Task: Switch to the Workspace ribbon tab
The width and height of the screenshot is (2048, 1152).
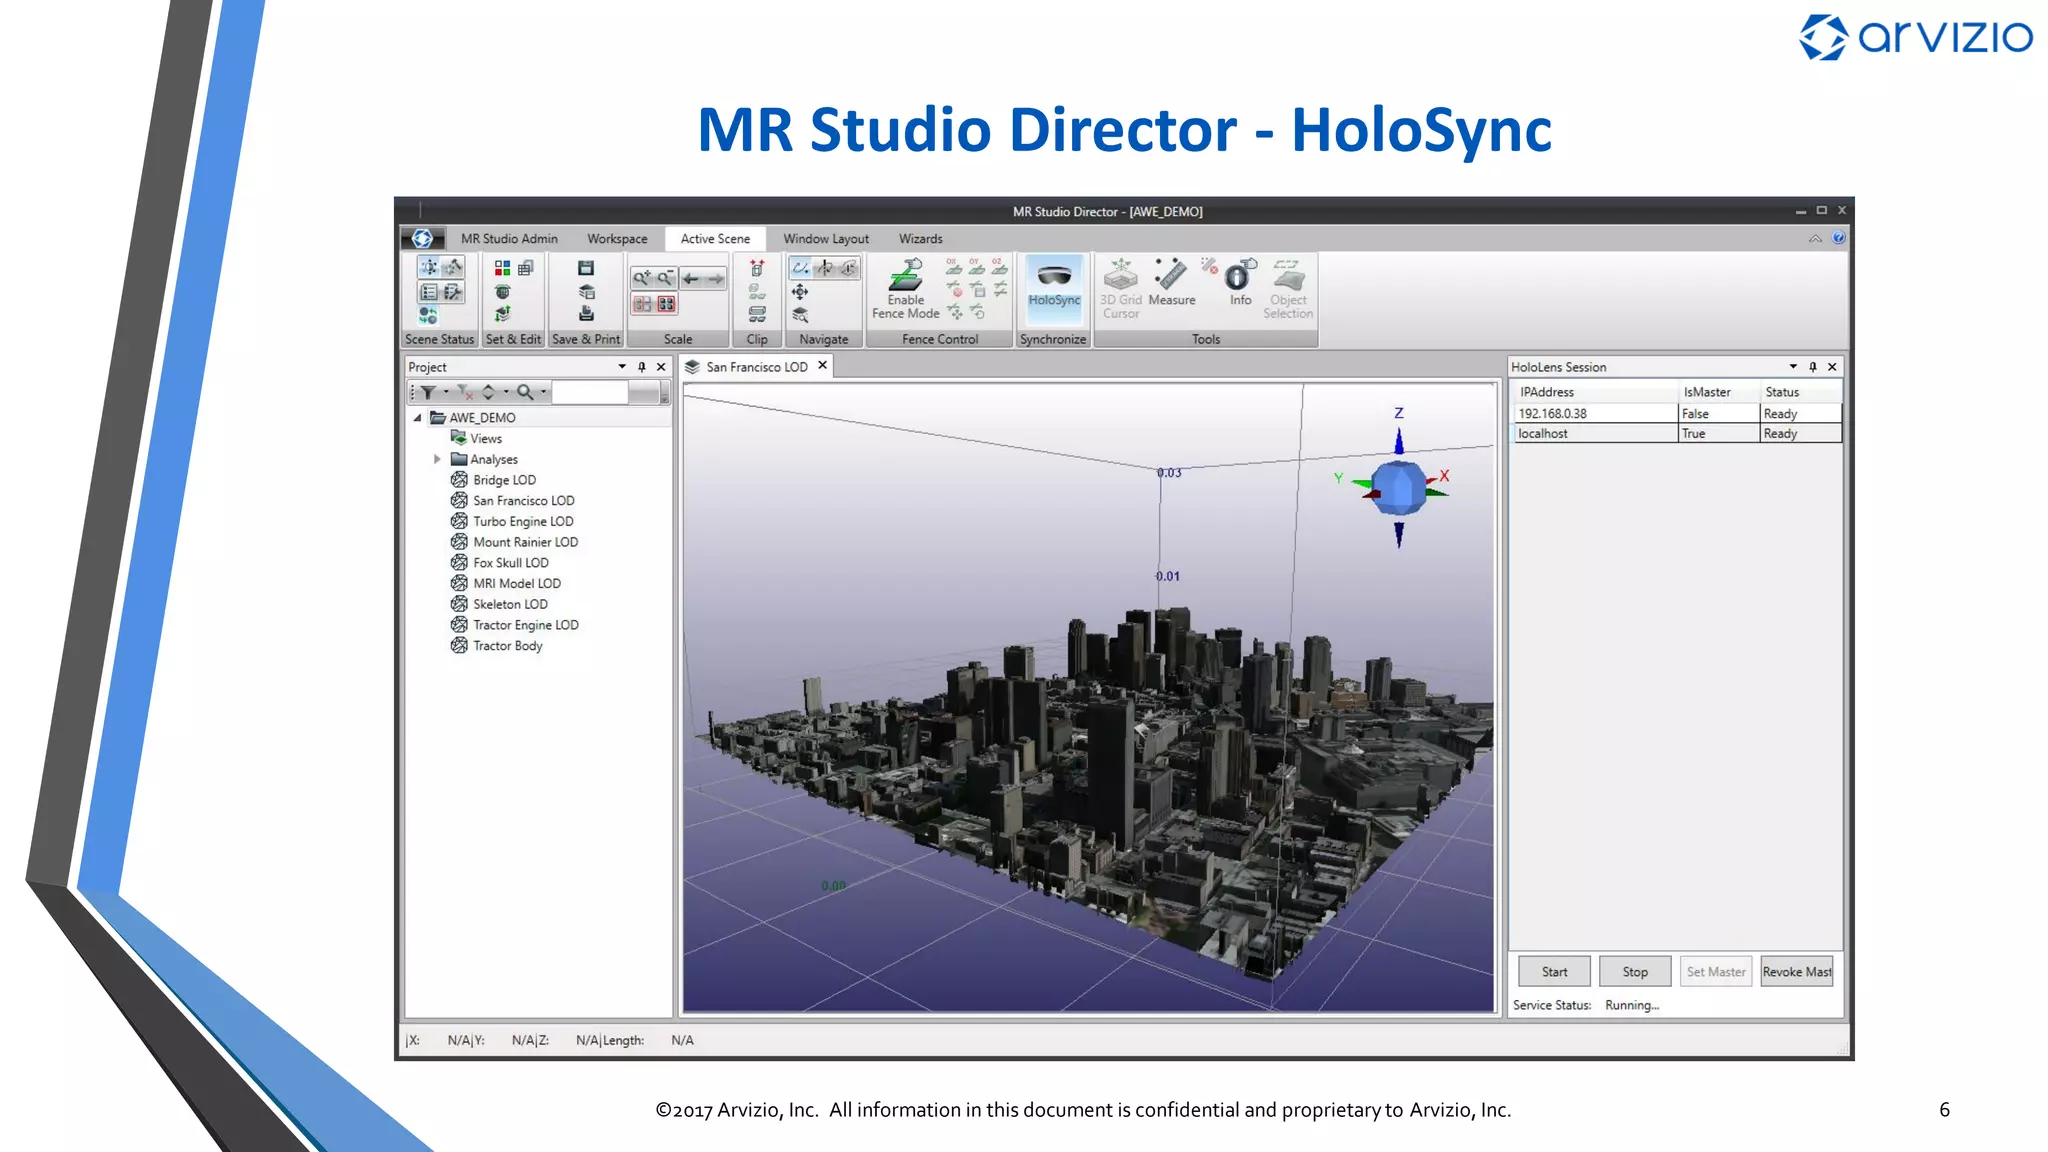Action: coord(617,239)
